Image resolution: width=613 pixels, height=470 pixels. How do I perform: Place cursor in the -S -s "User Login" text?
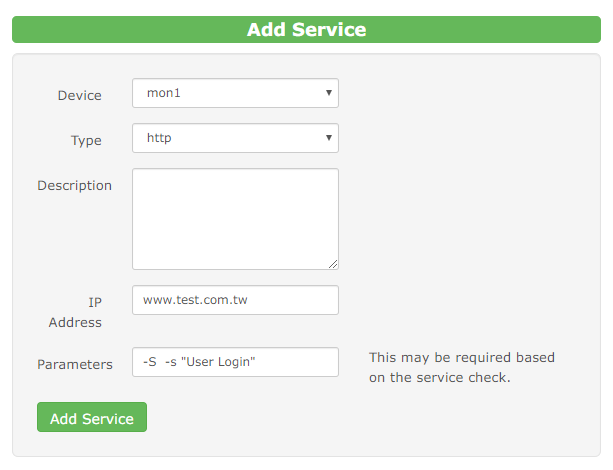pyautogui.click(x=199, y=362)
